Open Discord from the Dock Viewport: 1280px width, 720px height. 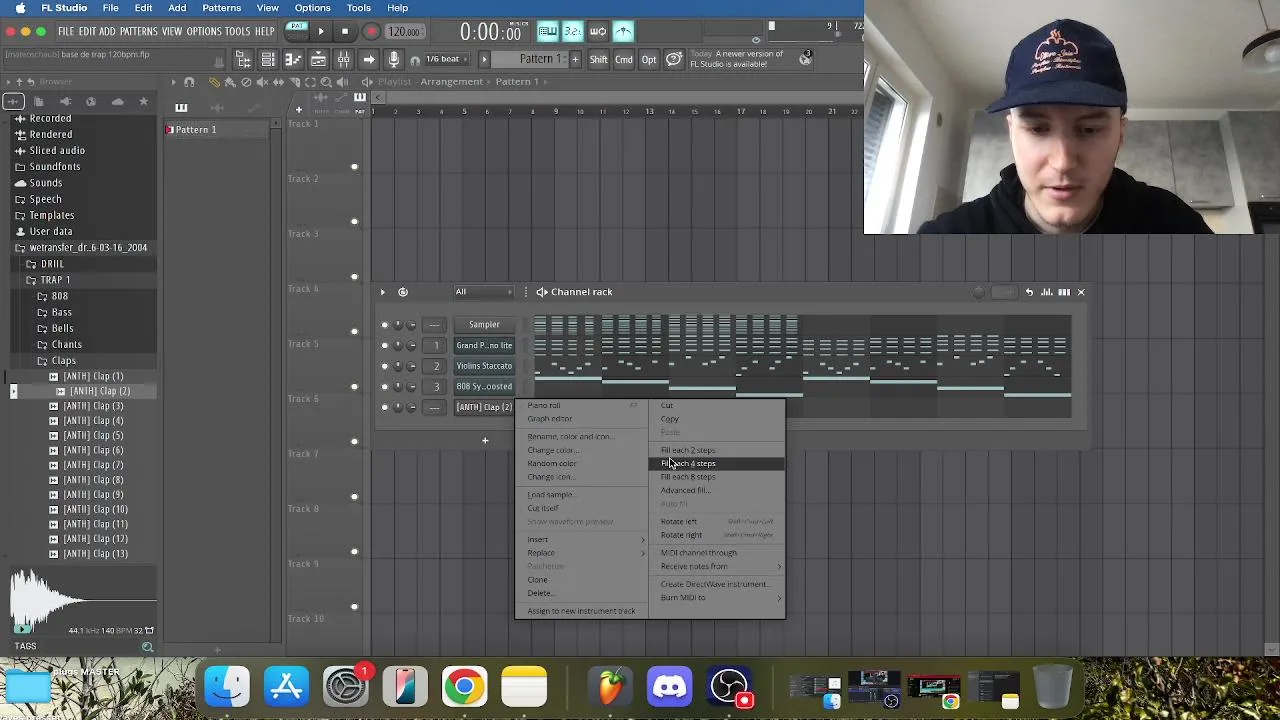click(669, 687)
